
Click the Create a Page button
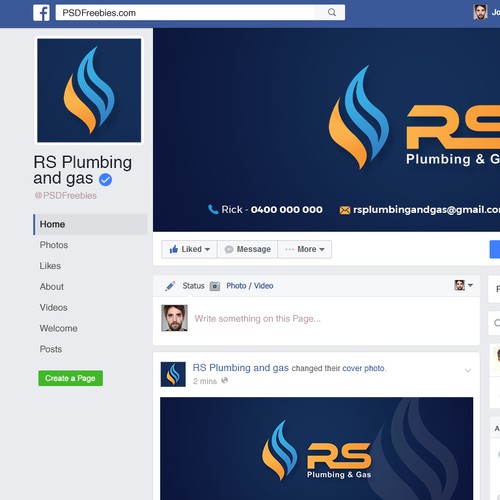(x=70, y=378)
